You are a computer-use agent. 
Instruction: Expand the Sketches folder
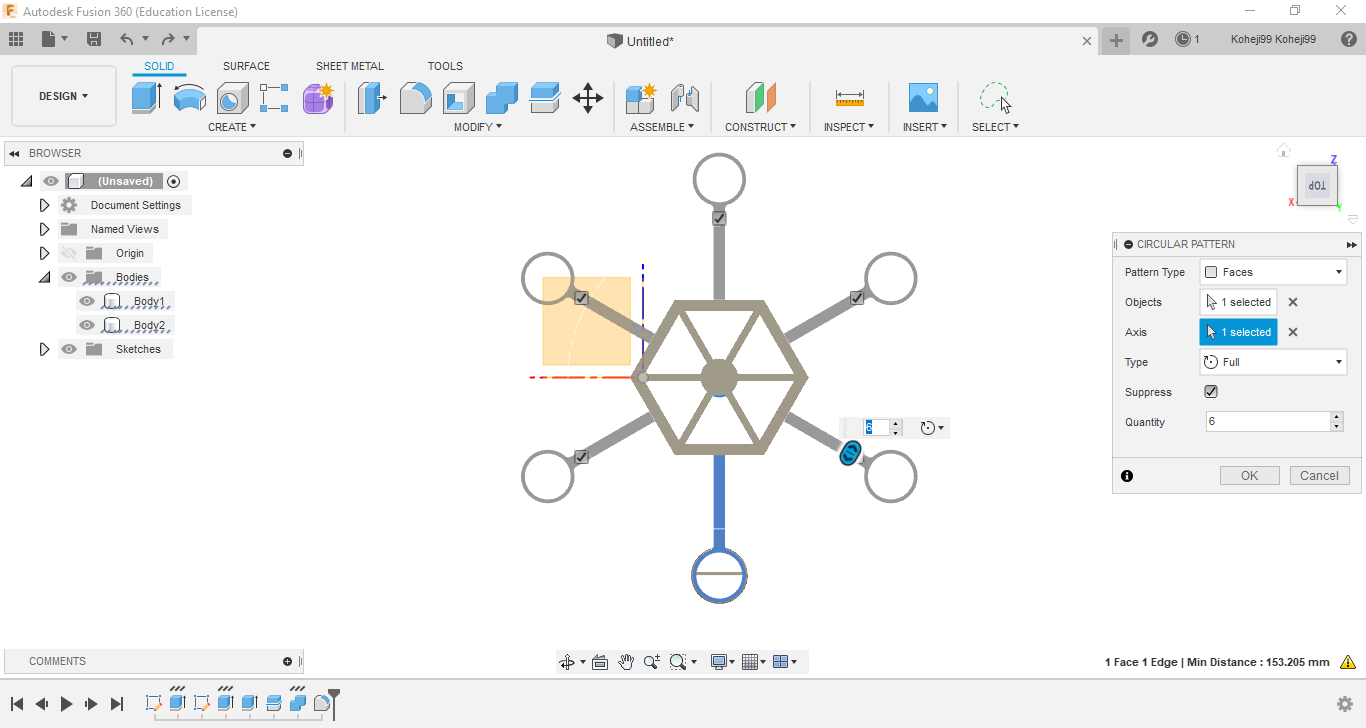tap(44, 349)
